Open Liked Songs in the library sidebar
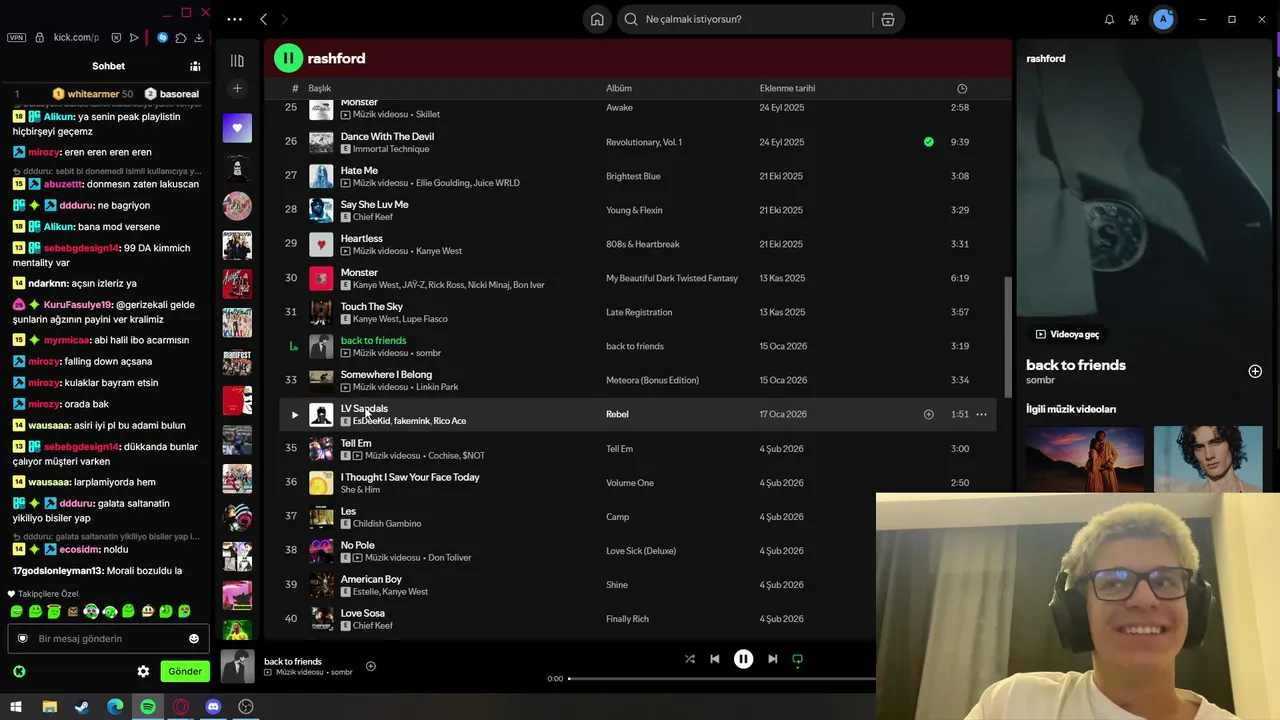This screenshot has height=720, width=1280. coord(237,128)
